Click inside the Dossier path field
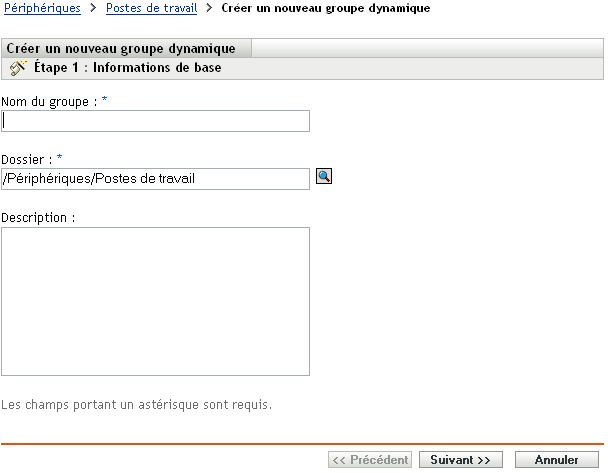This screenshot has width=608, height=473. click(156, 178)
